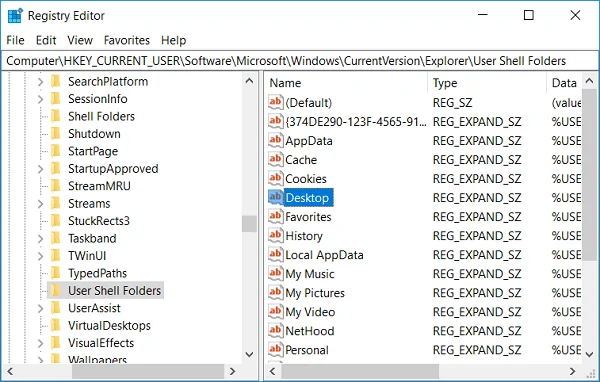The width and height of the screenshot is (600, 382).
Task: Select the VirtualDesktops key
Action: 109,325
